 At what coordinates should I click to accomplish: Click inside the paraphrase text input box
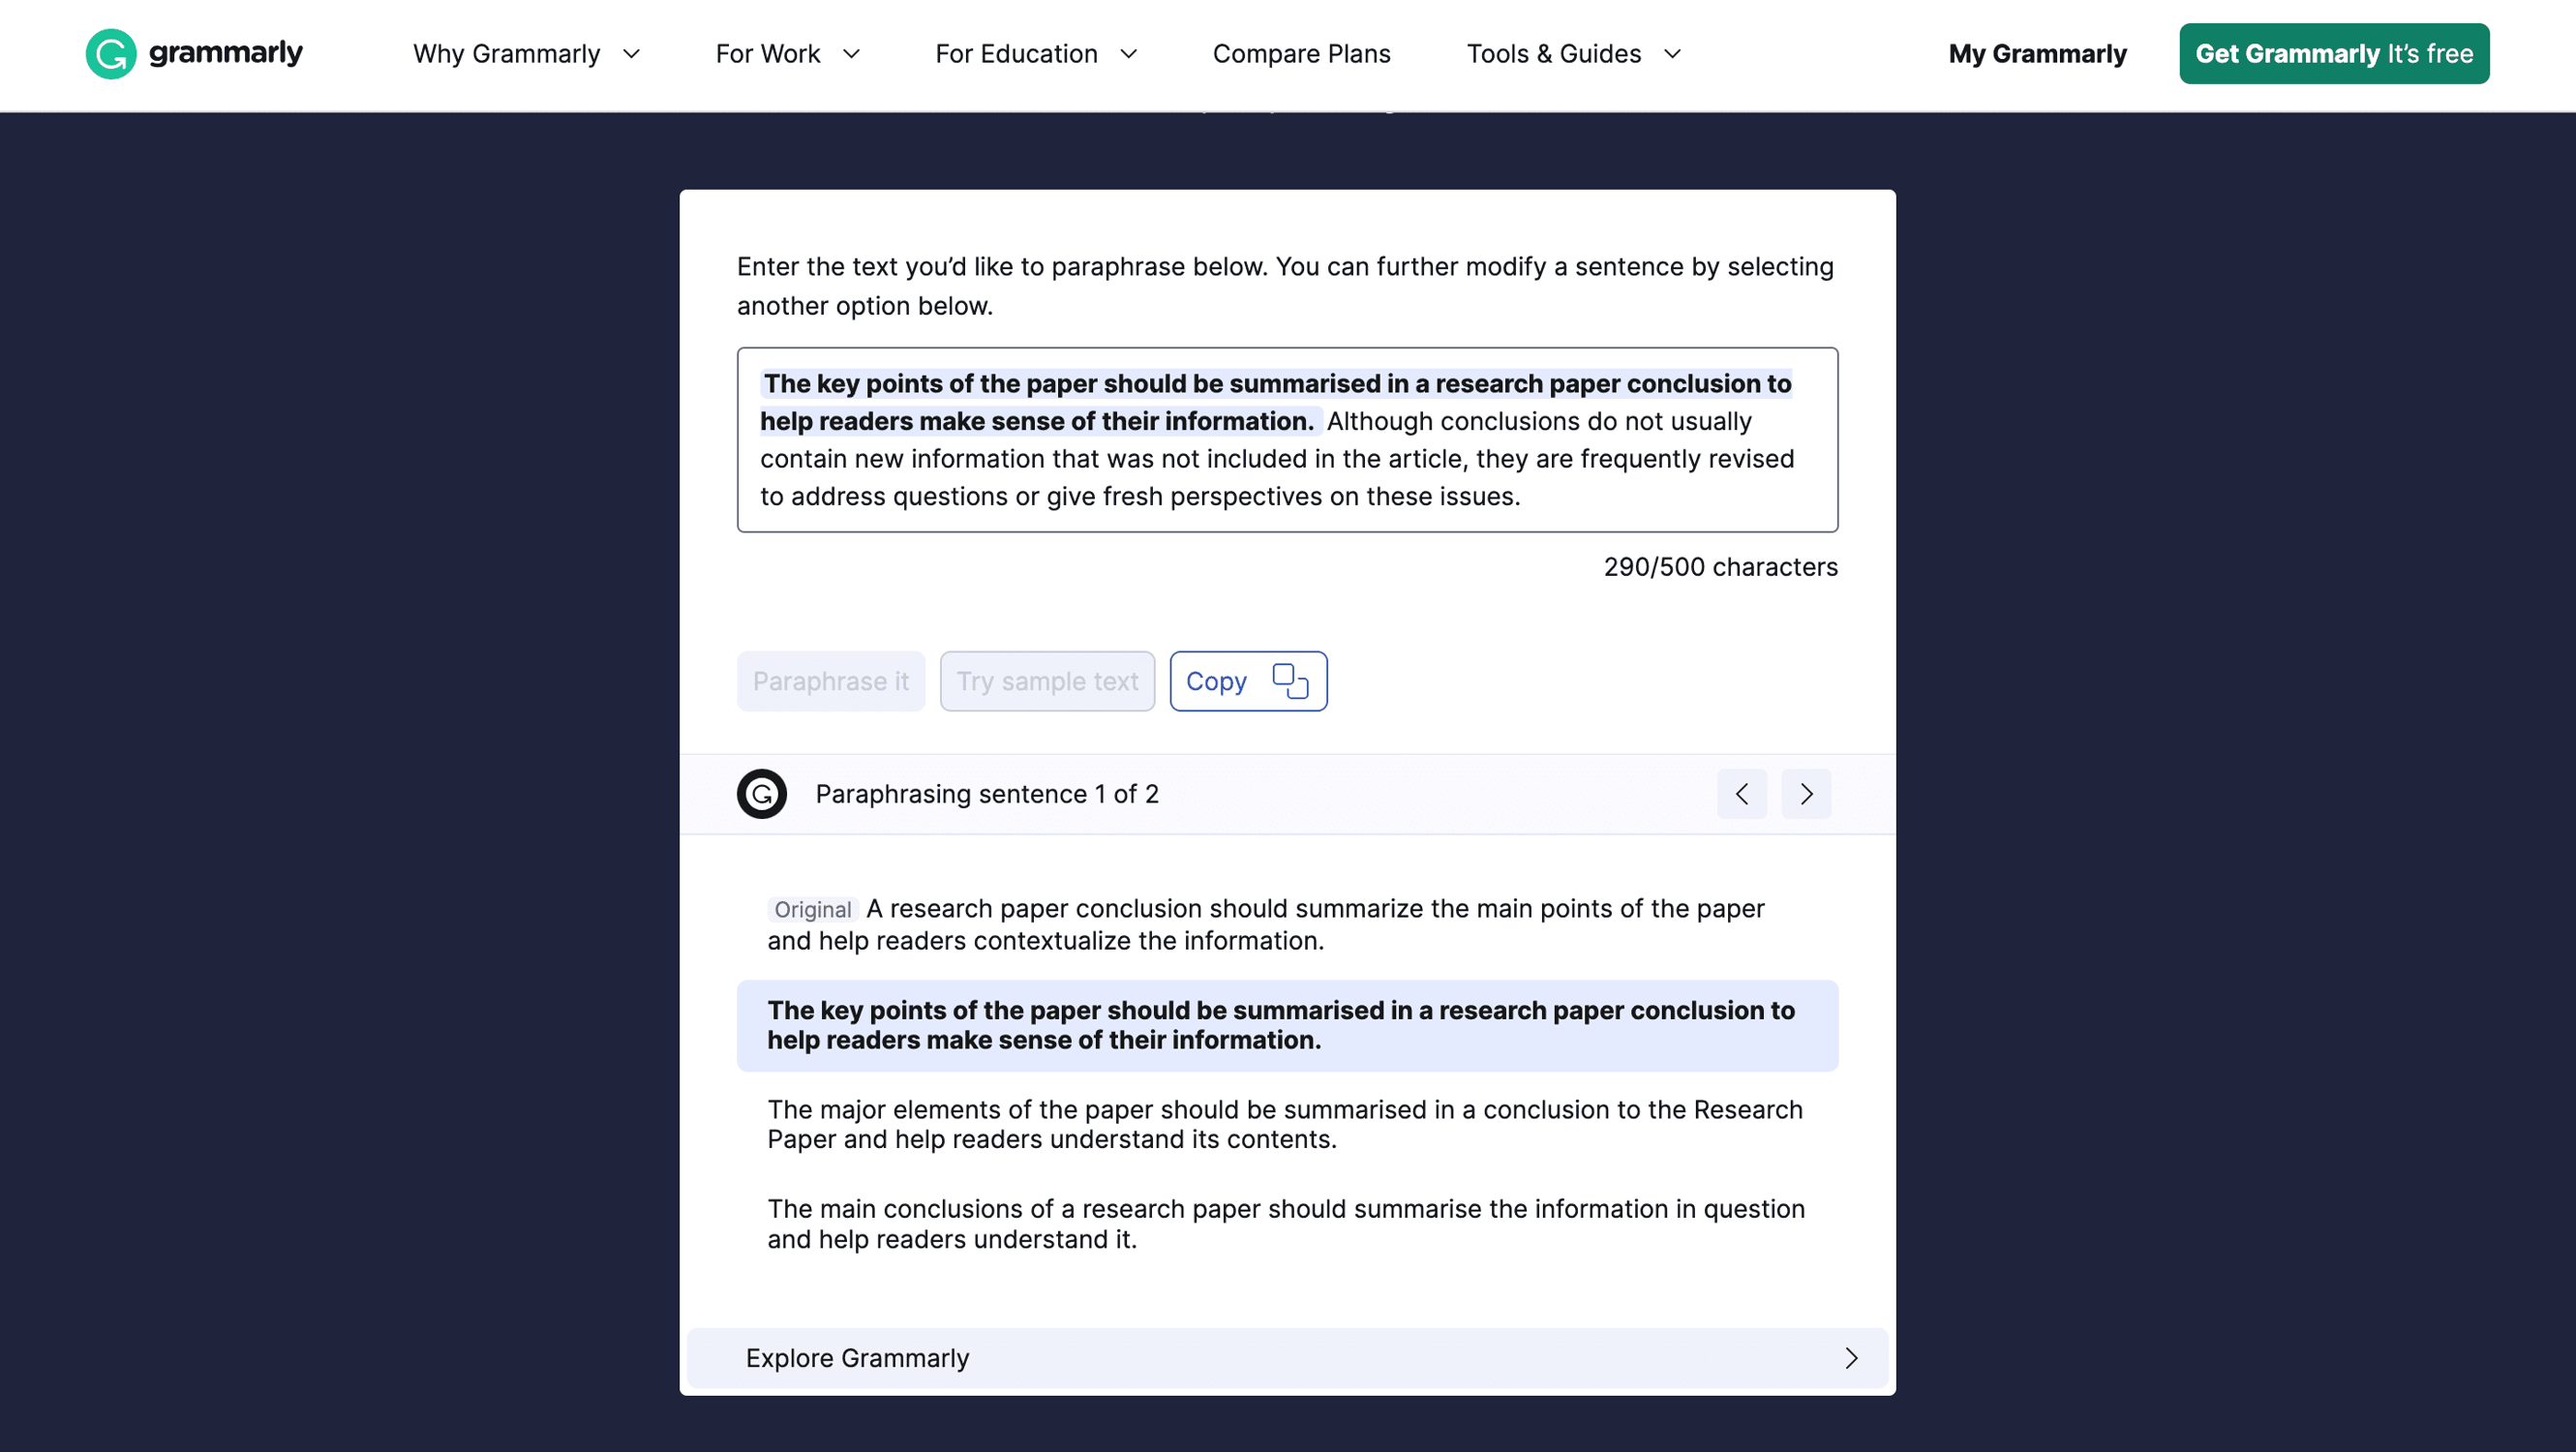(x=1286, y=440)
